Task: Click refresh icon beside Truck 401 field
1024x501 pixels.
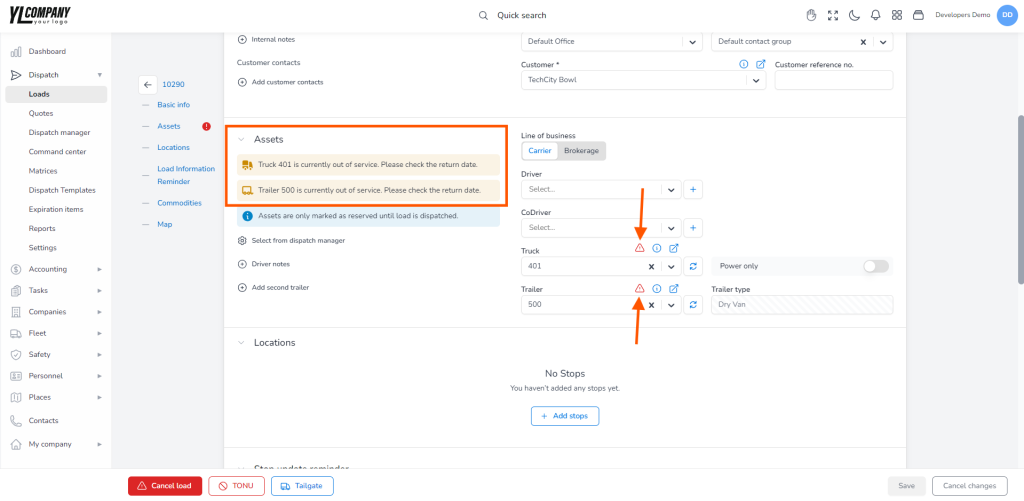Action: tap(693, 267)
